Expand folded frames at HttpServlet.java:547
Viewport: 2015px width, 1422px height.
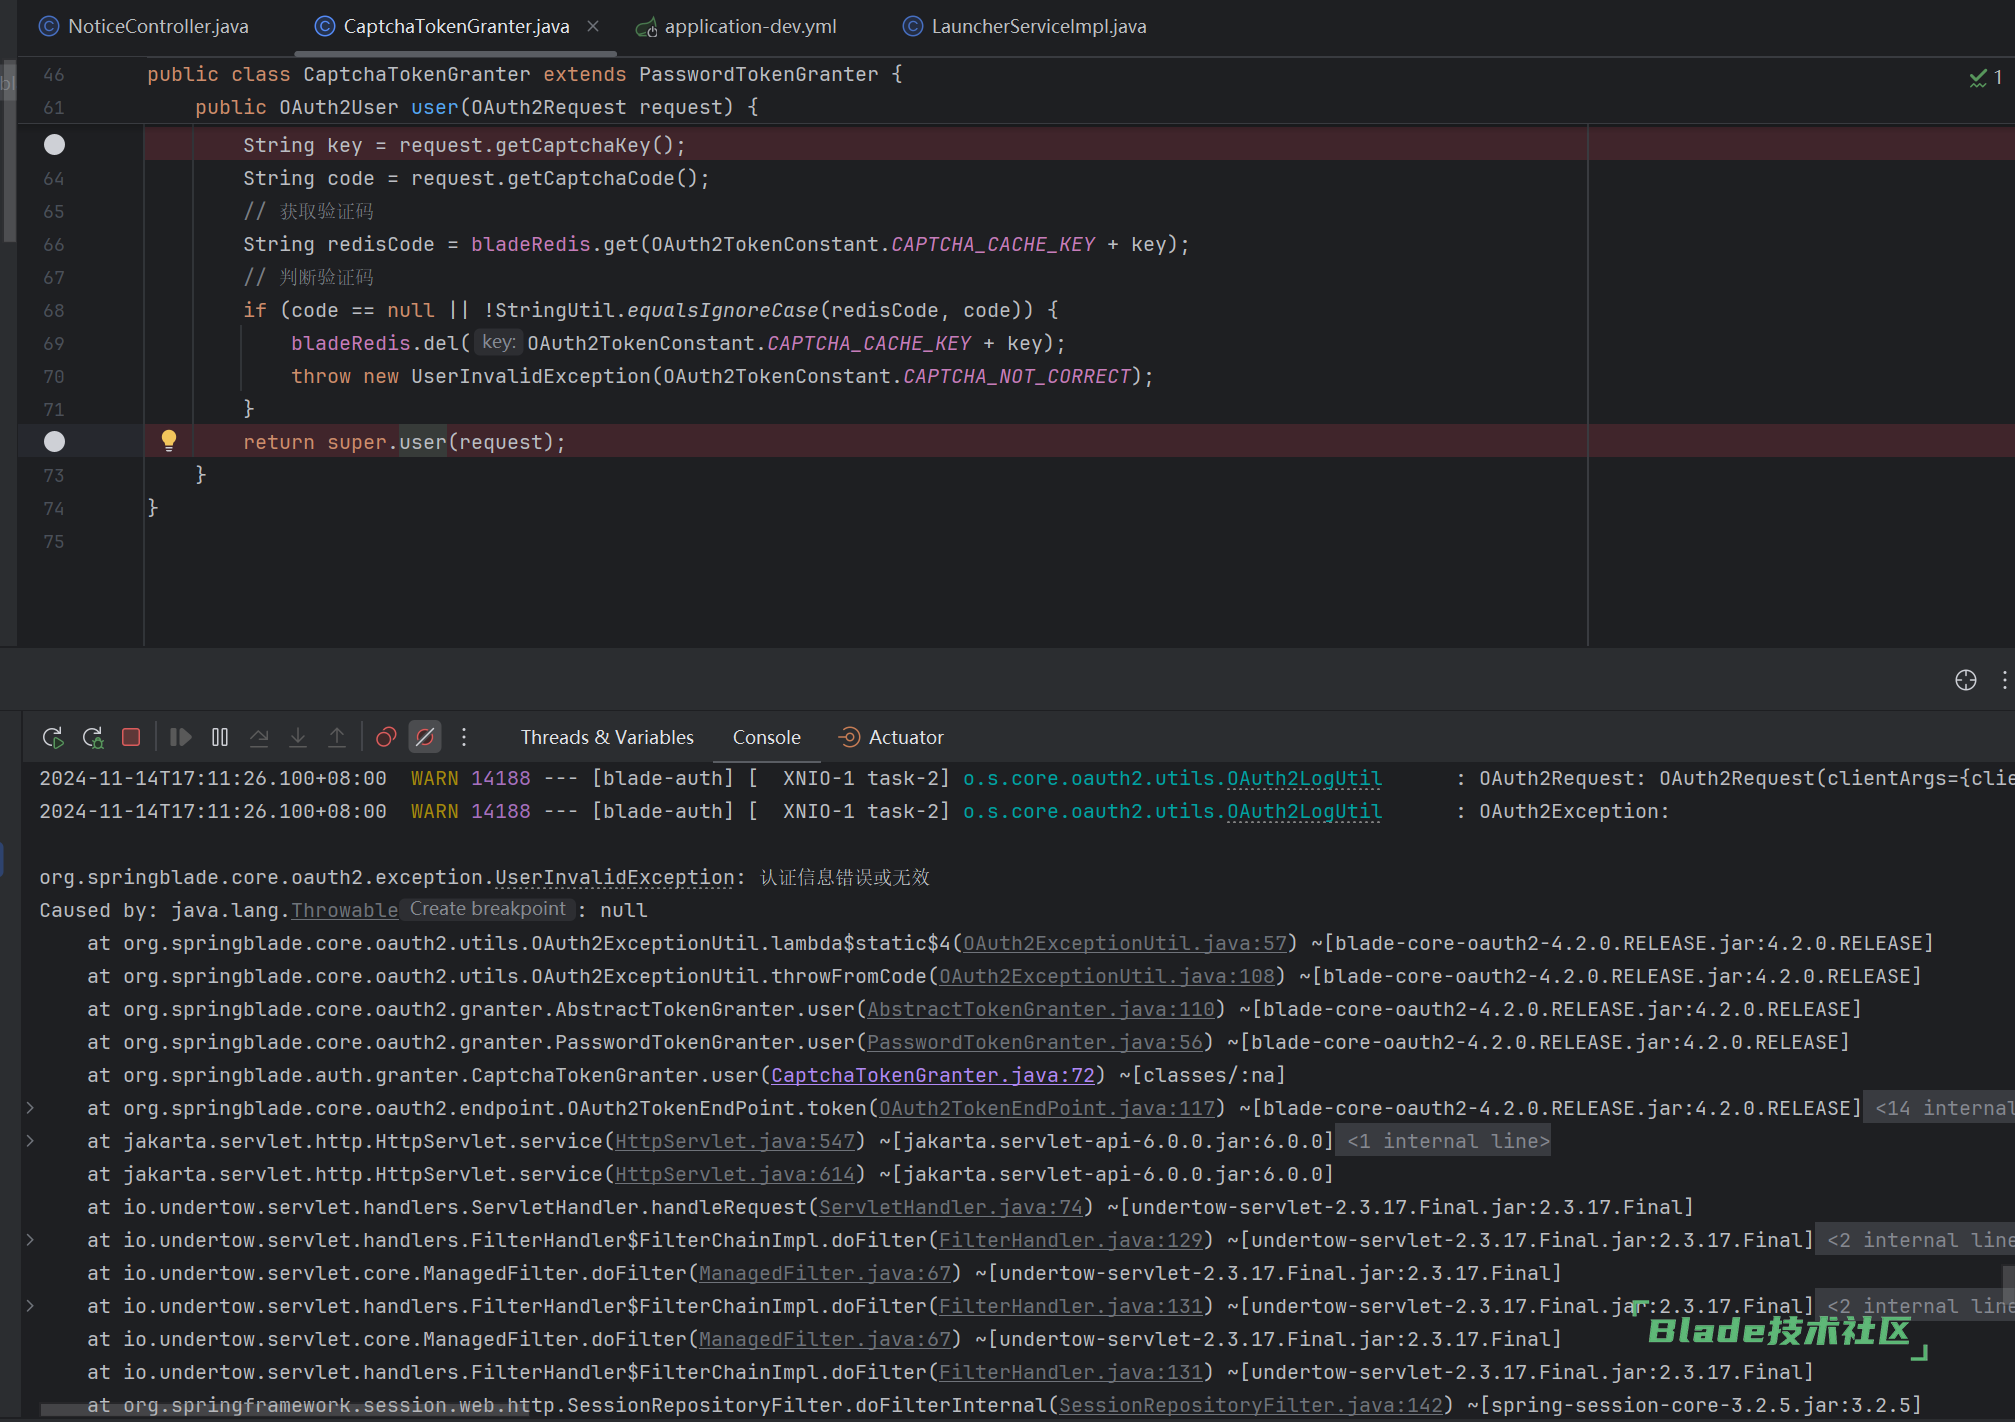(x=30, y=1141)
